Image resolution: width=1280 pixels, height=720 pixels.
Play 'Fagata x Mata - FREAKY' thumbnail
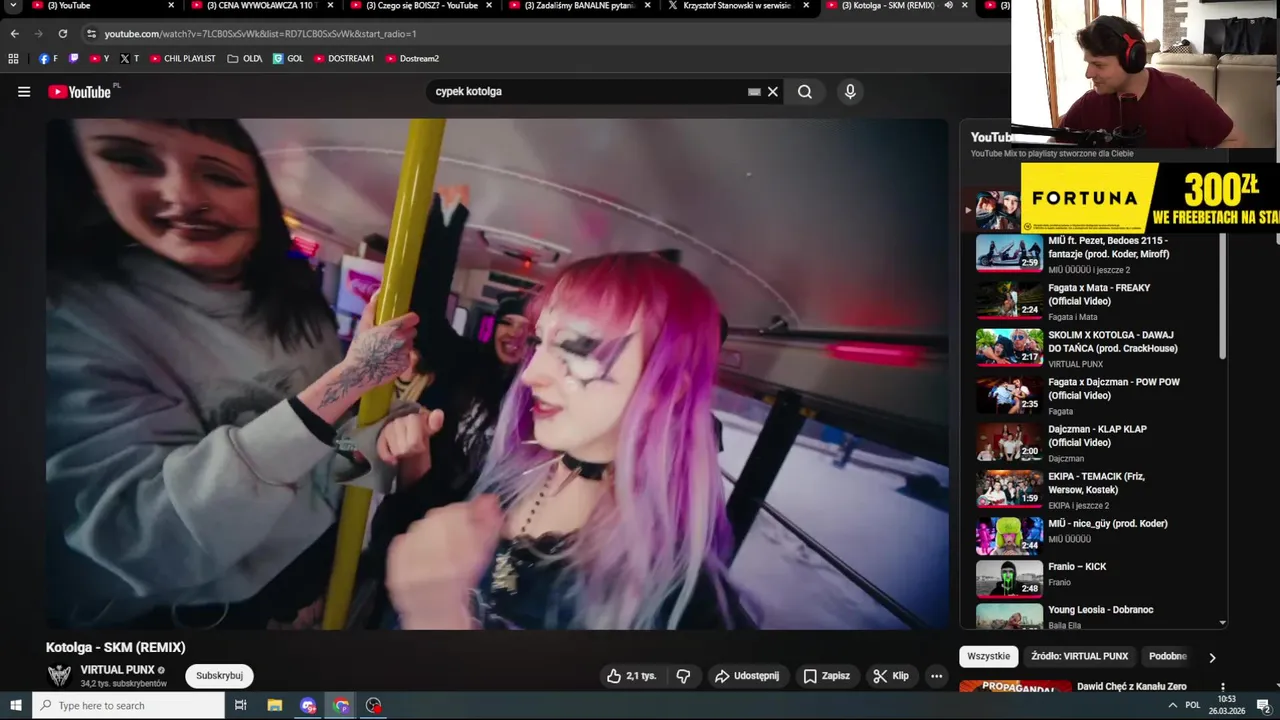tap(1010, 301)
